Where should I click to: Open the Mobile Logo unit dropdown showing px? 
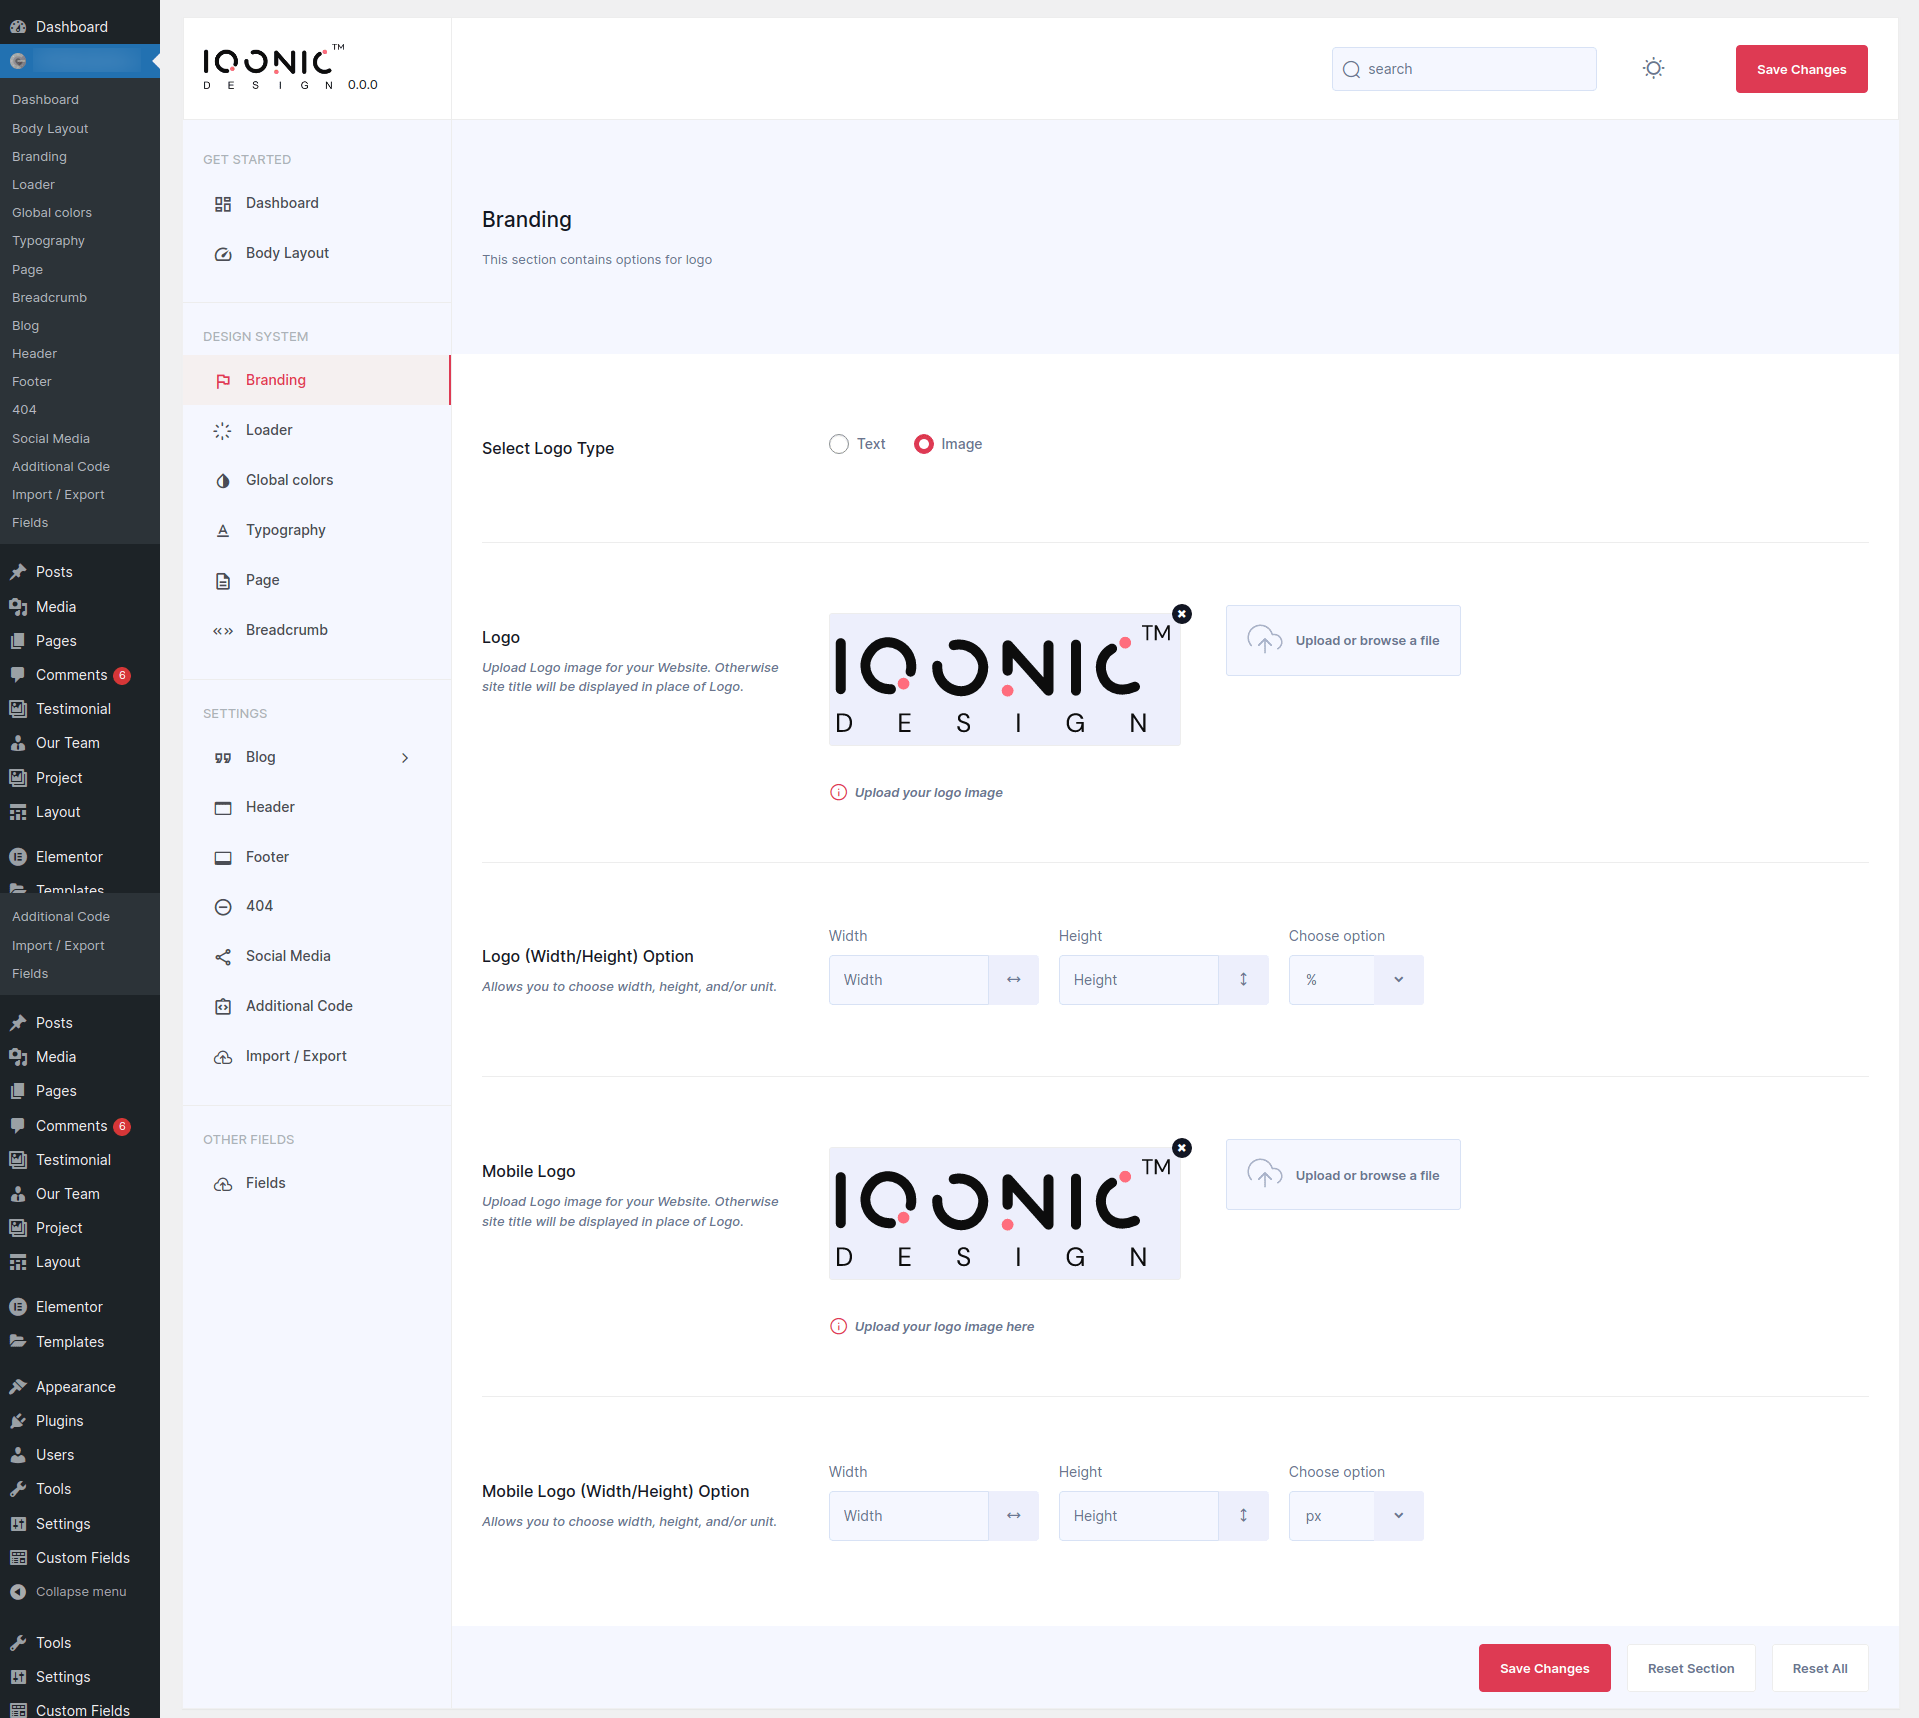(1356, 1516)
